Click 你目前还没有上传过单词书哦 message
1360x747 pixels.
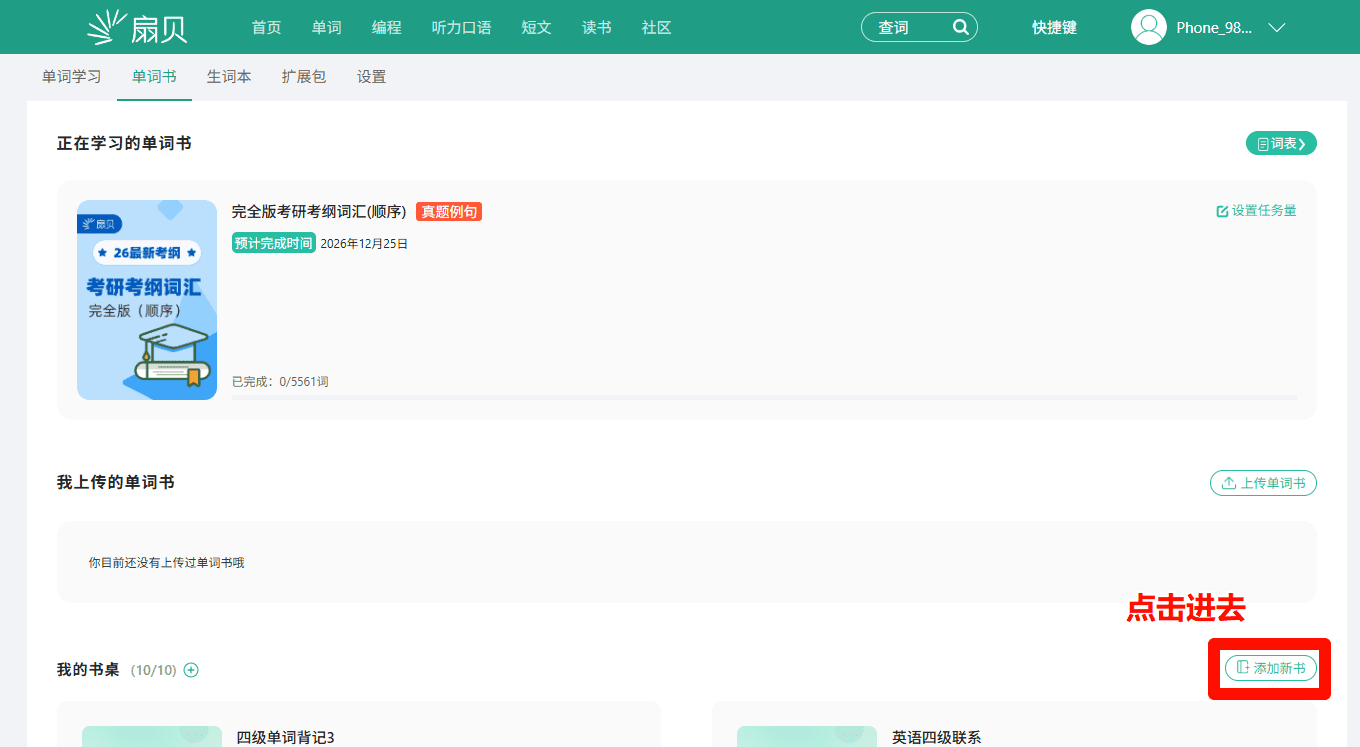click(x=166, y=563)
